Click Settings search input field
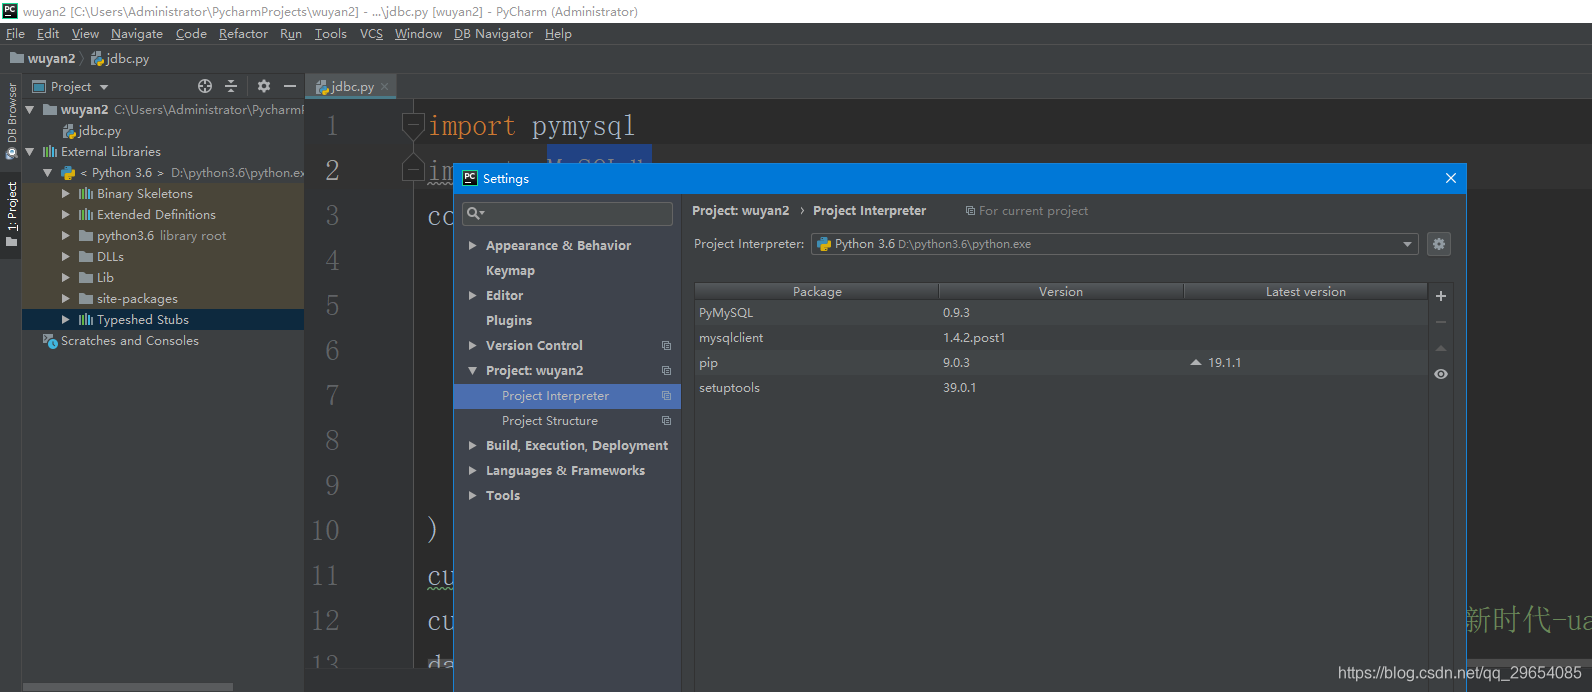 [x=567, y=213]
